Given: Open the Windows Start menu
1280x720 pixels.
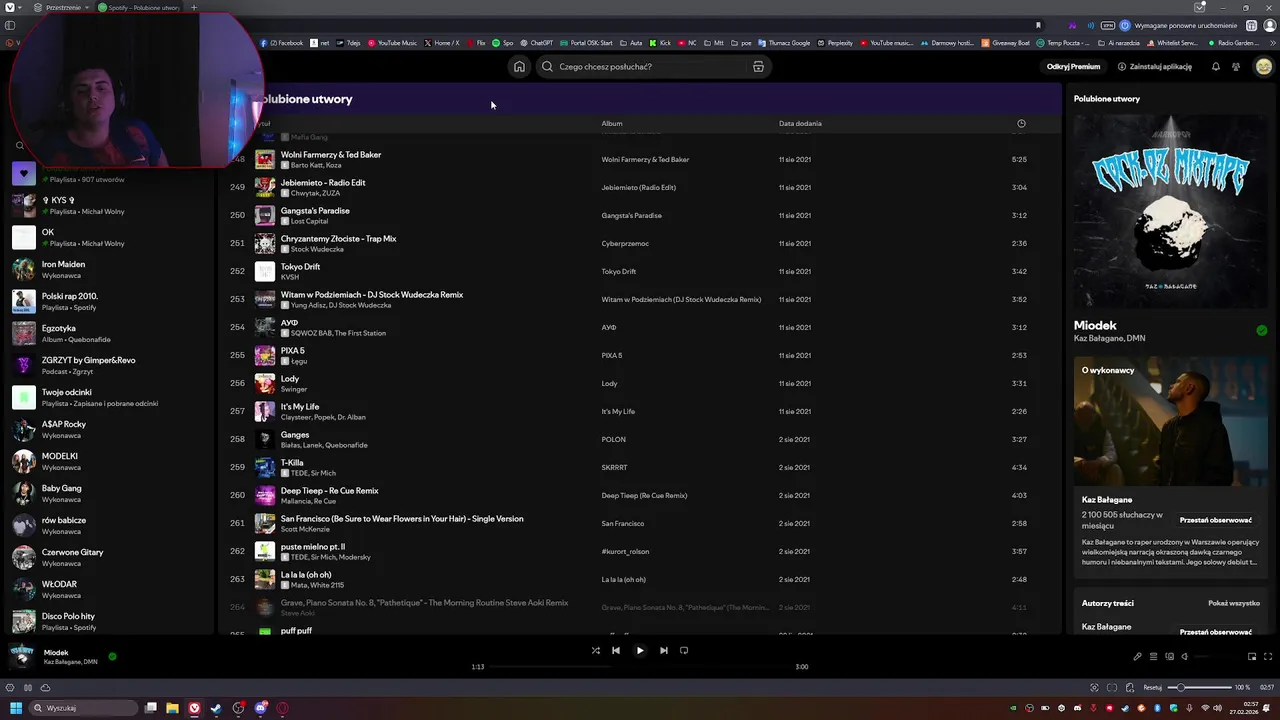Looking at the screenshot, I should point(16,708).
